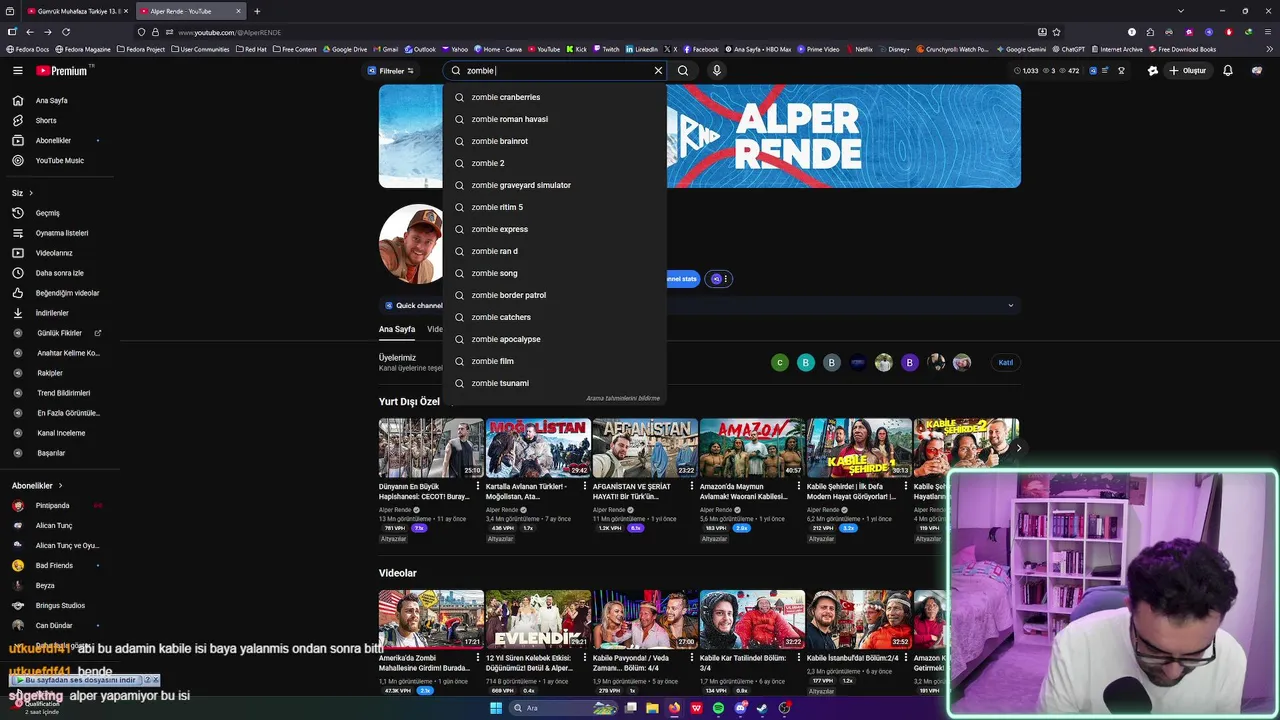
Task: Open the YouTube guide hamburger menu
Action: pyautogui.click(x=17, y=71)
